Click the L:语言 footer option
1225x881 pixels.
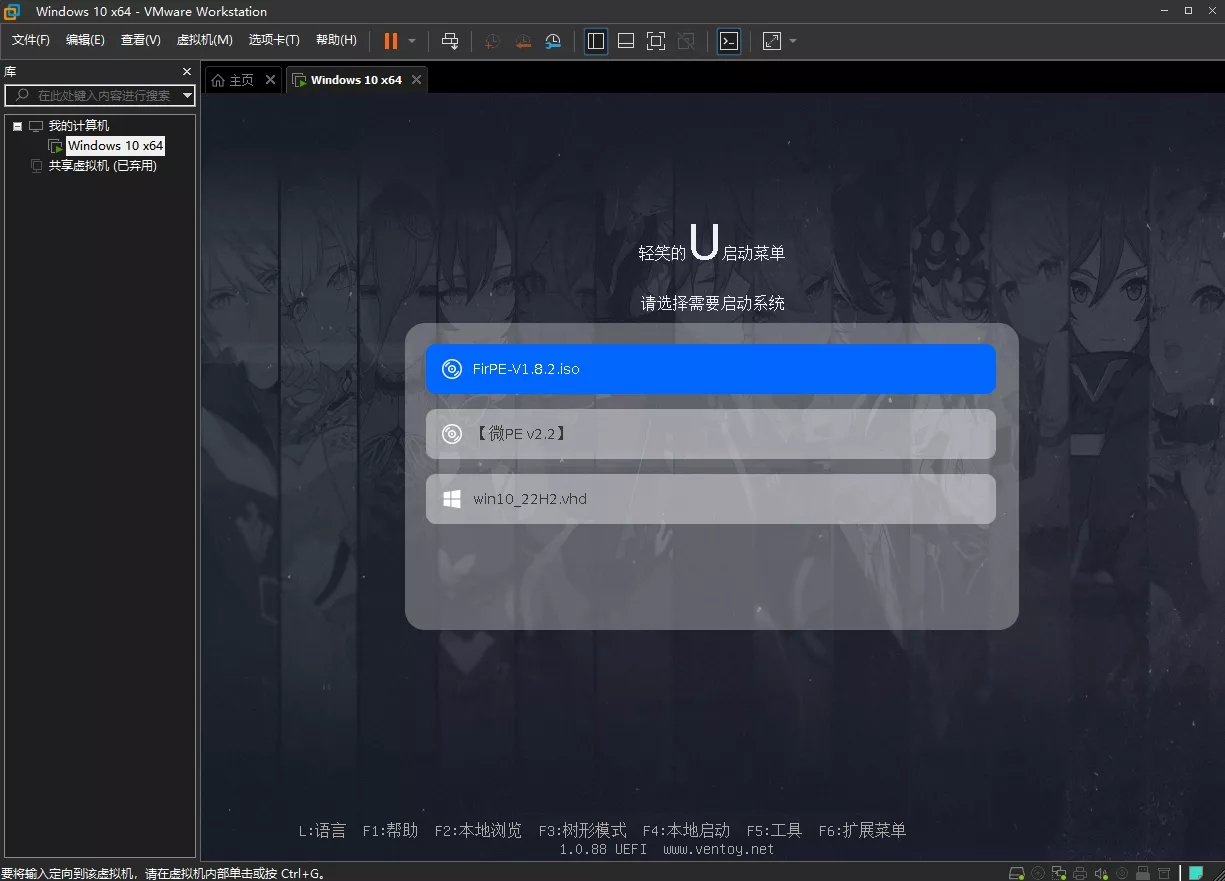322,830
